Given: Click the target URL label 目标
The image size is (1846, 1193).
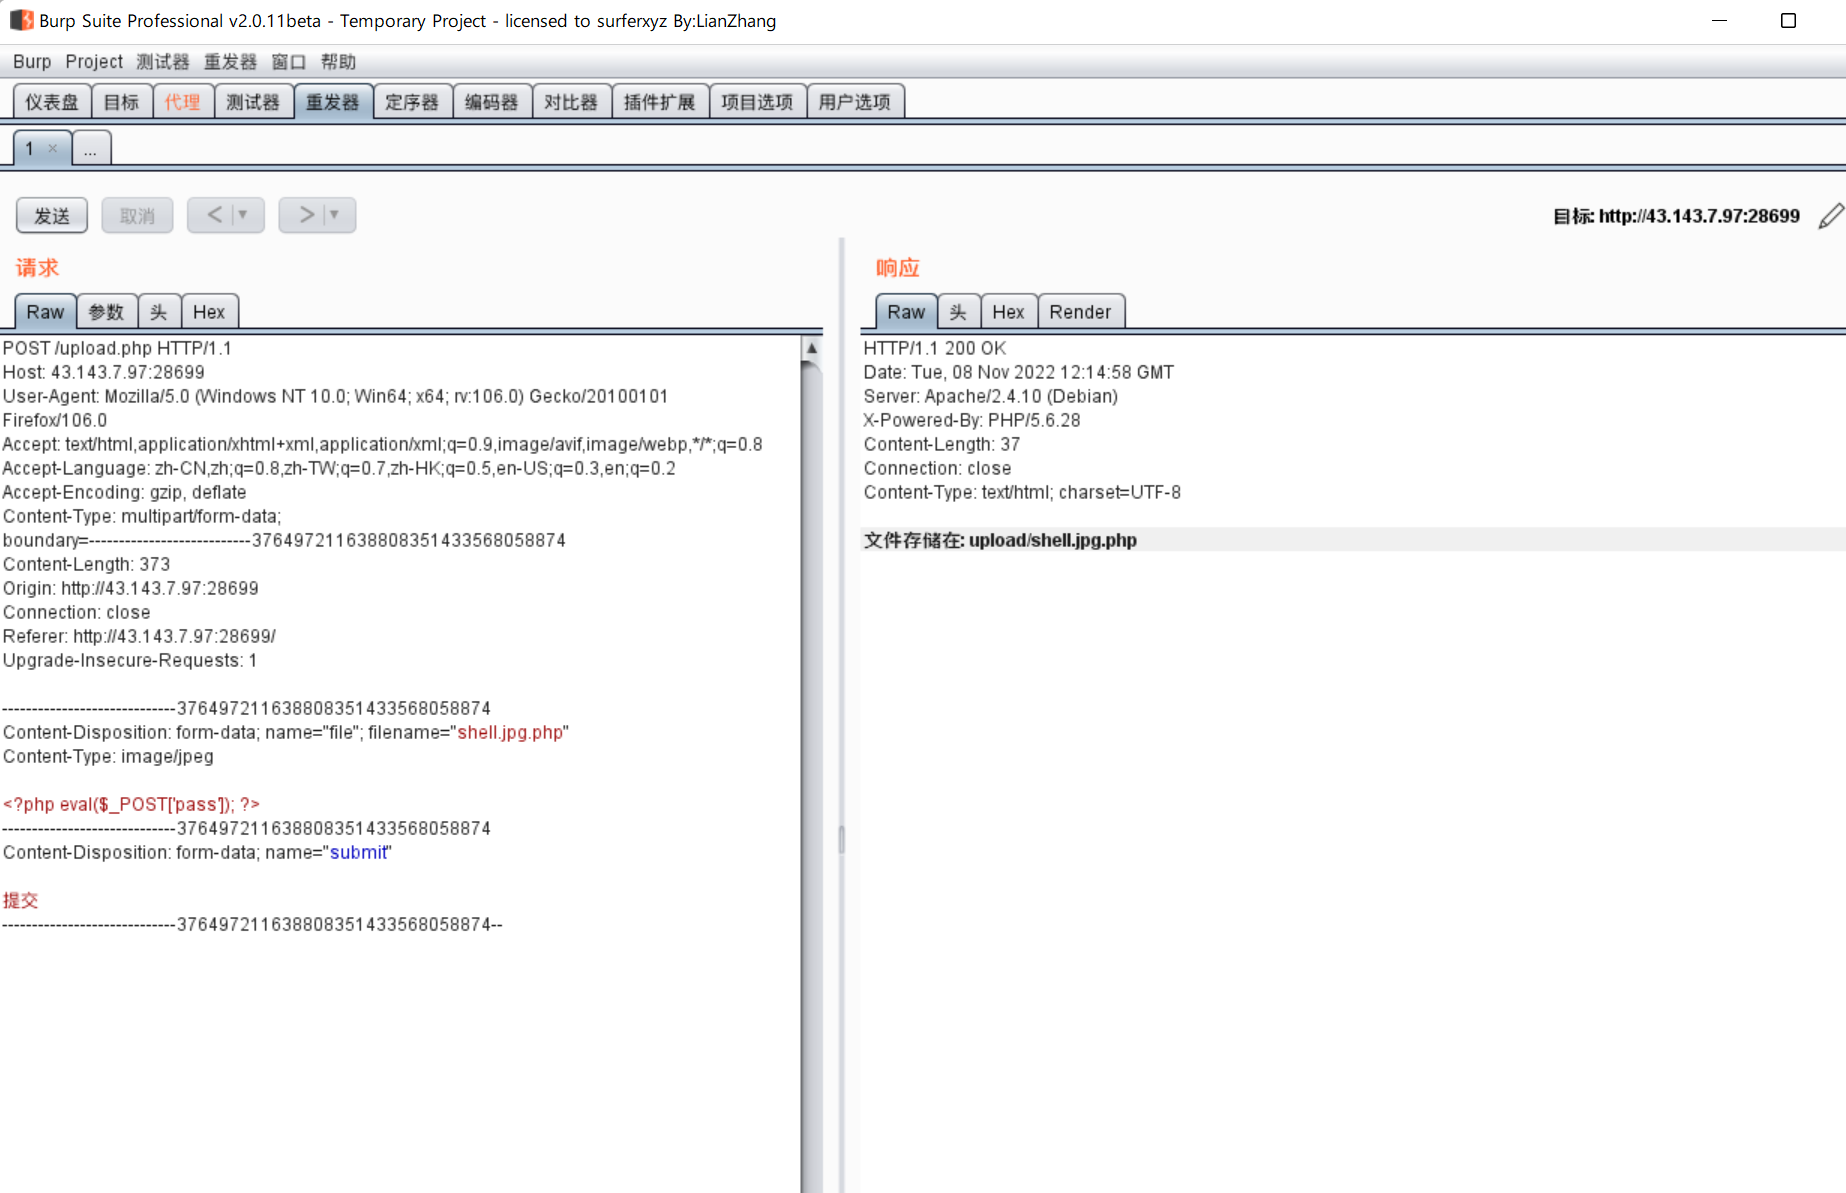Looking at the screenshot, I should tap(1676, 216).
